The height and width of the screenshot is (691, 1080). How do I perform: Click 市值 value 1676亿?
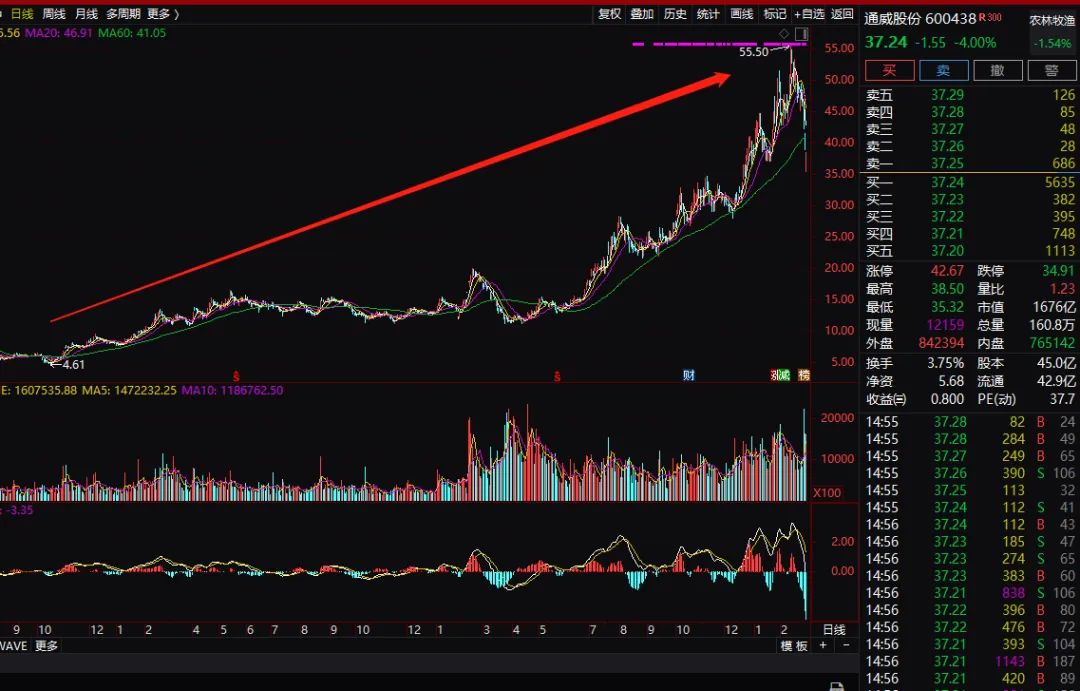1054,307
